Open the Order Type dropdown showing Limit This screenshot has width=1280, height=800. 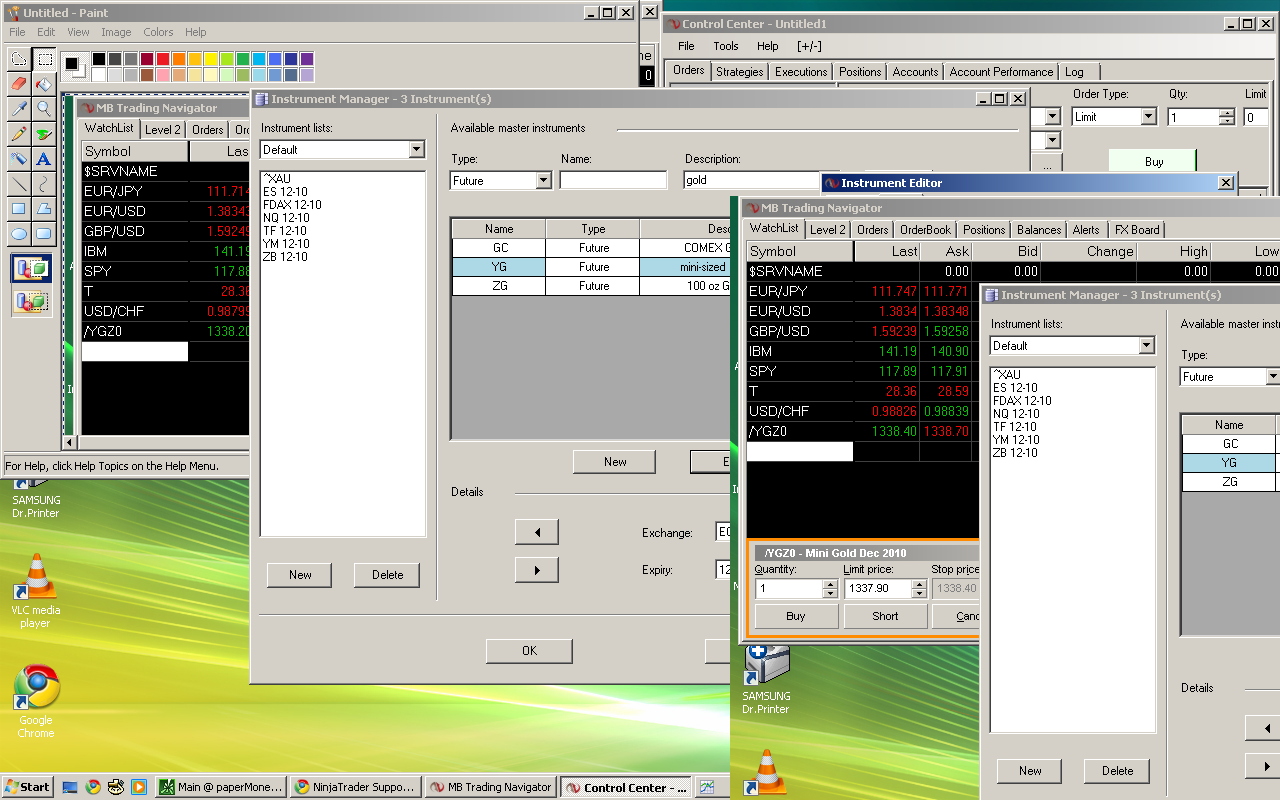click(x=1148, y=117)
